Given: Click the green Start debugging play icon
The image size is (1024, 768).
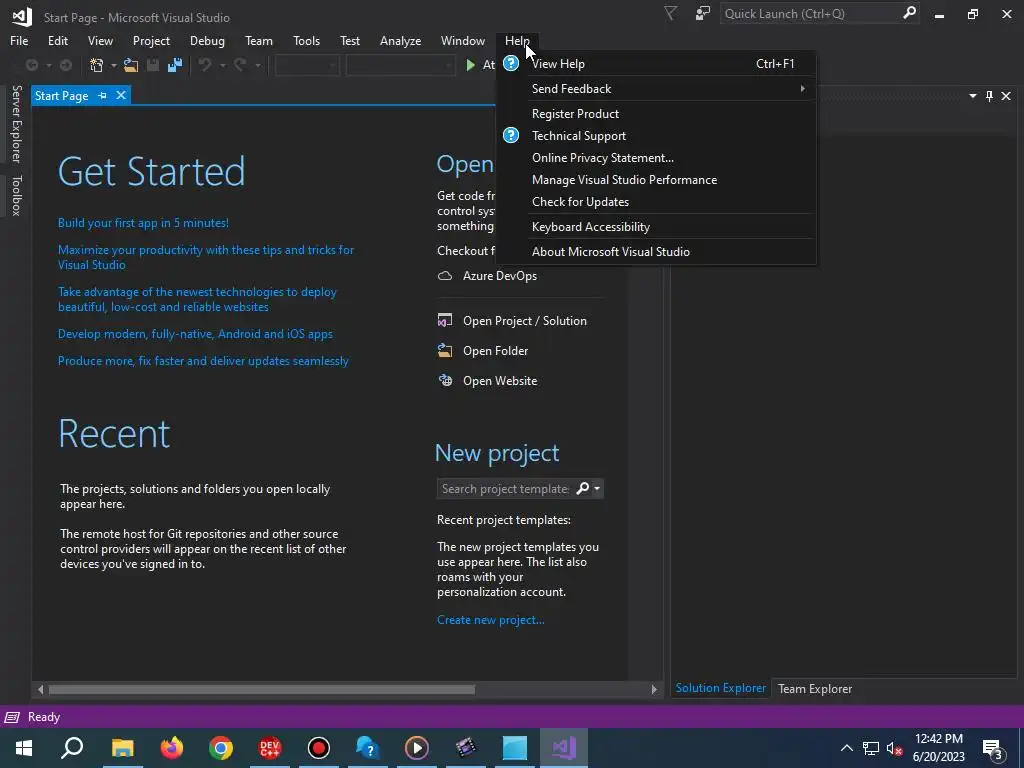Looking at the screenshot, I should coord(470,65).
